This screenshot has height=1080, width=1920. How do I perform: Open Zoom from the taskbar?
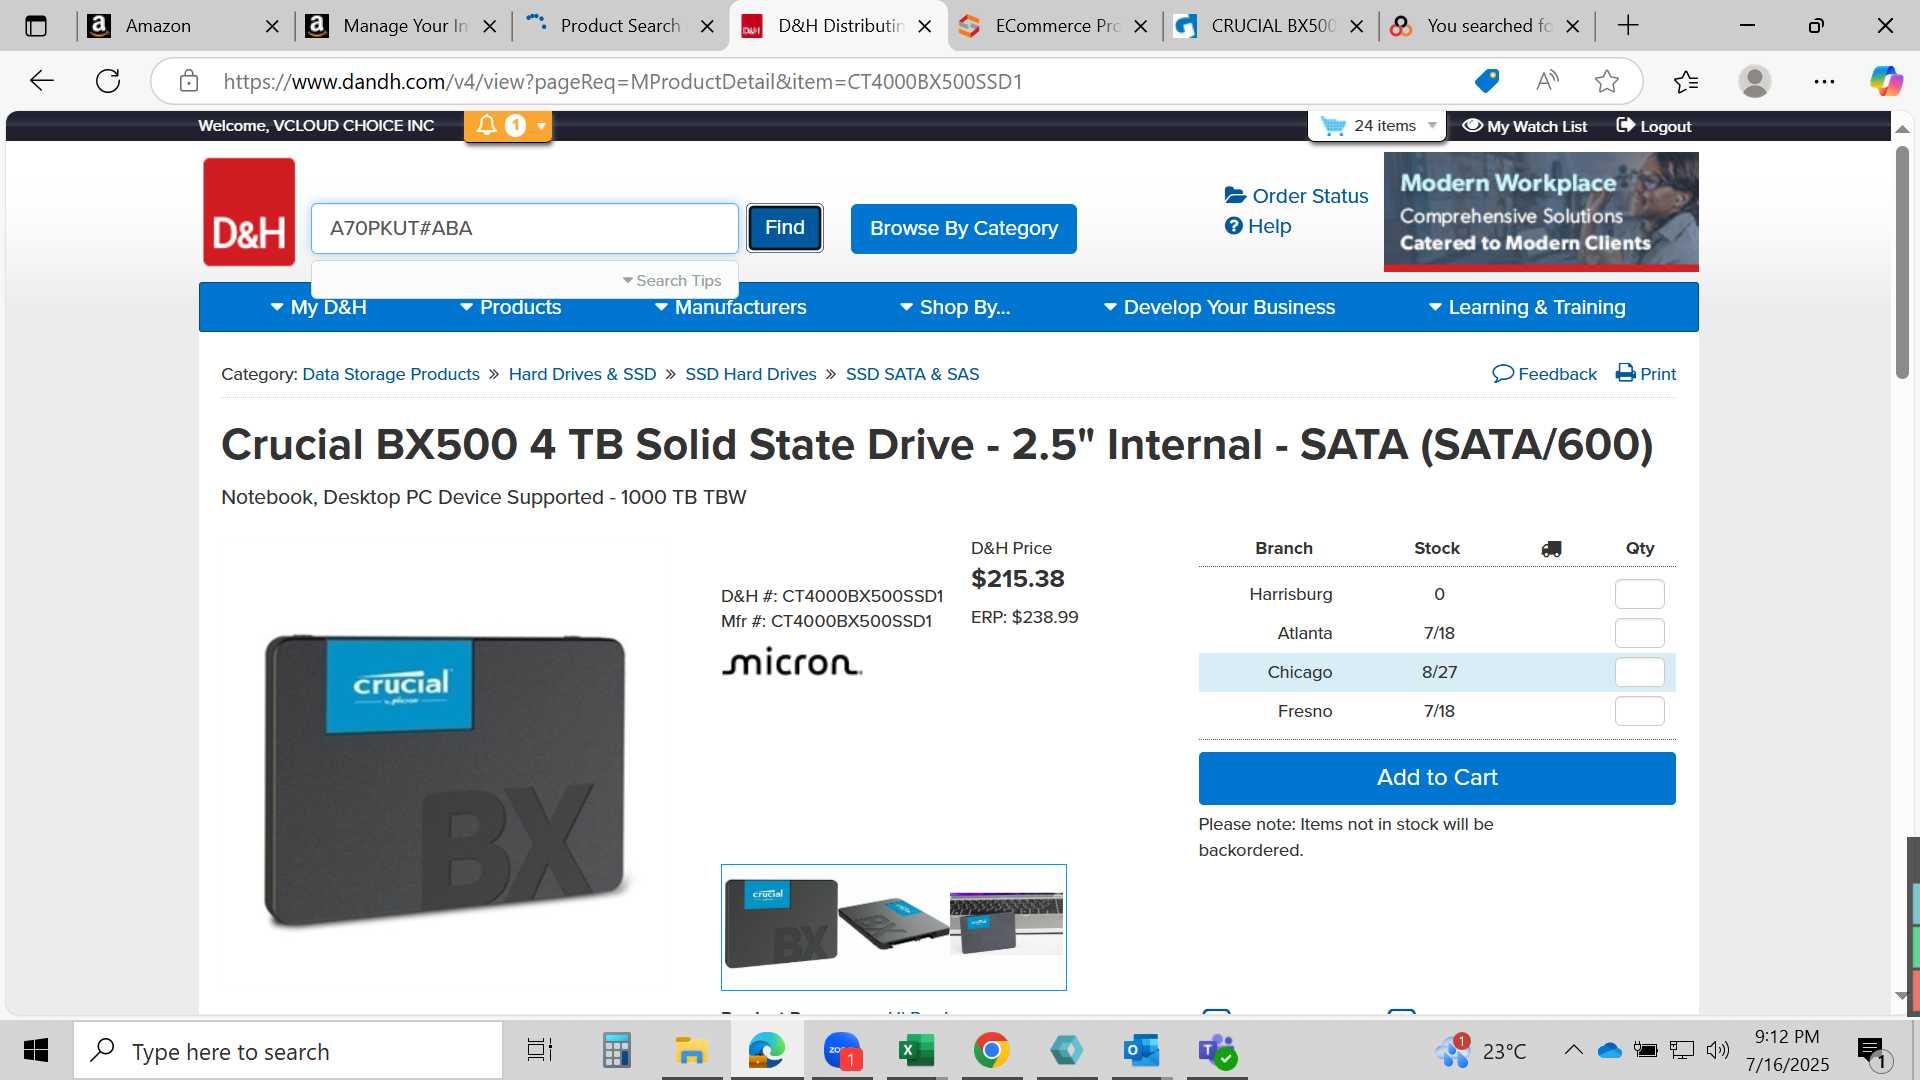(x=842, y=1050)
